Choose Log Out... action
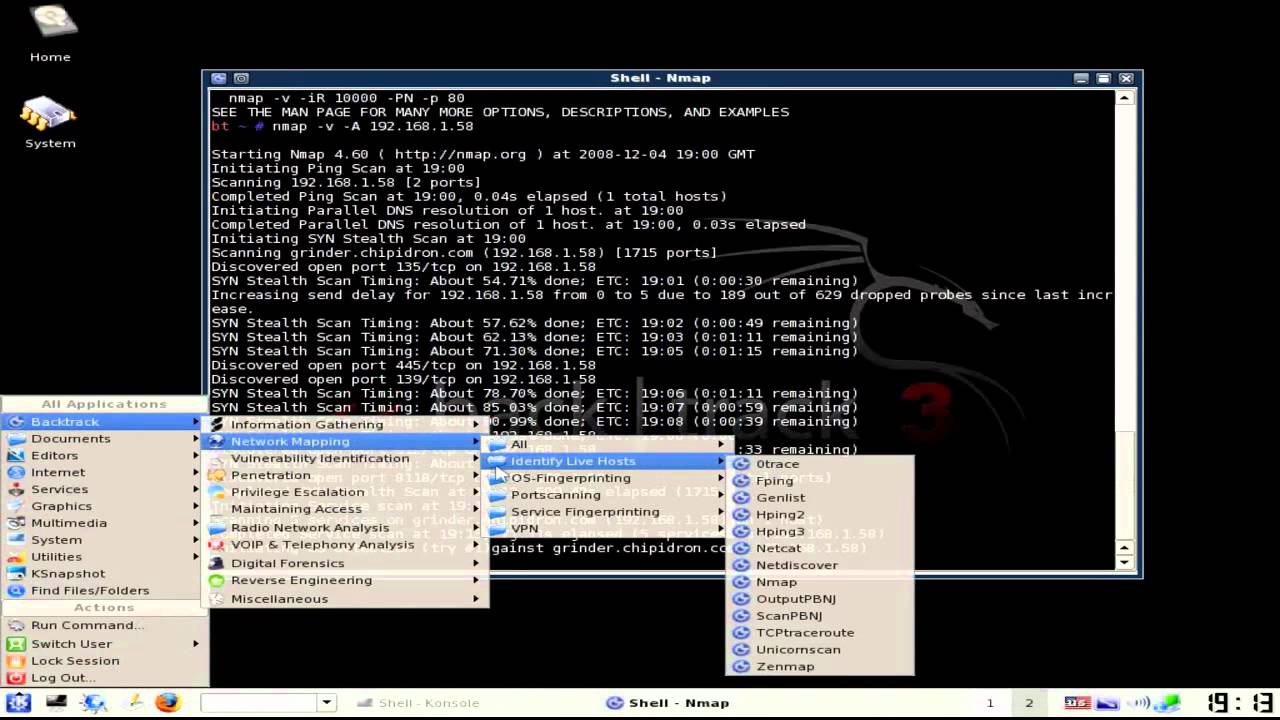 103,678
